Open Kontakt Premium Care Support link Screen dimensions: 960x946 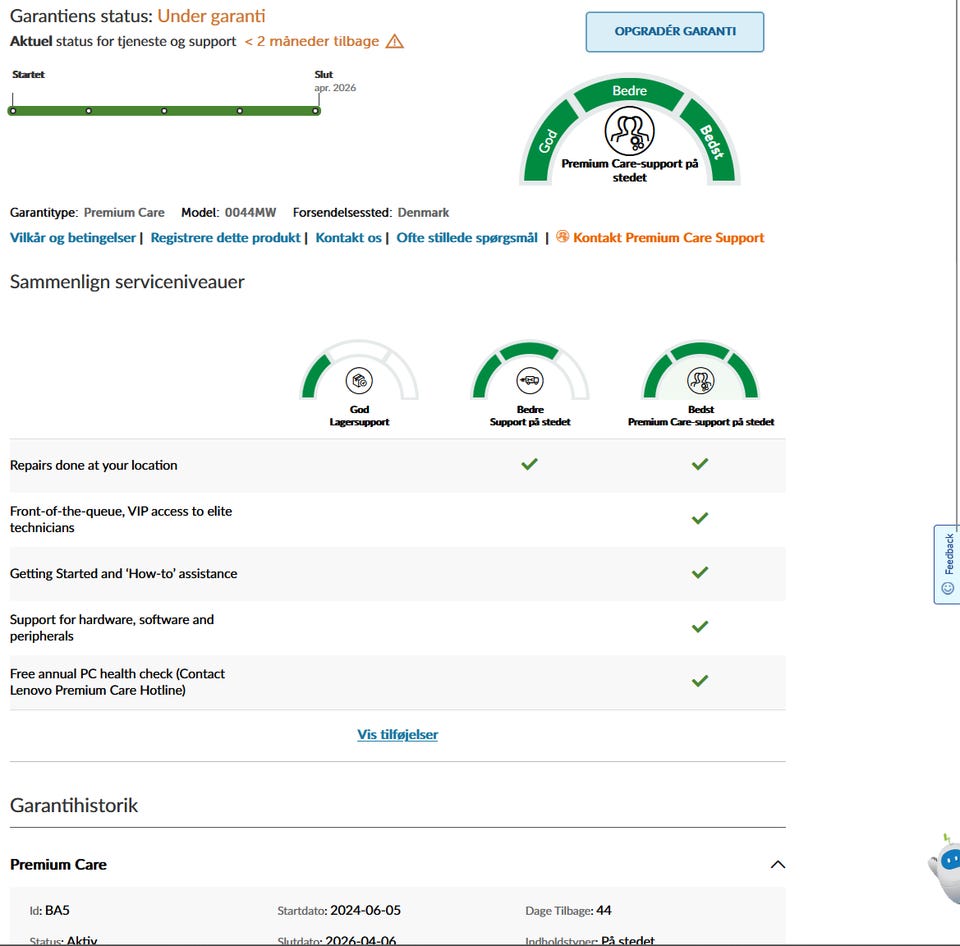click(669, 238)
